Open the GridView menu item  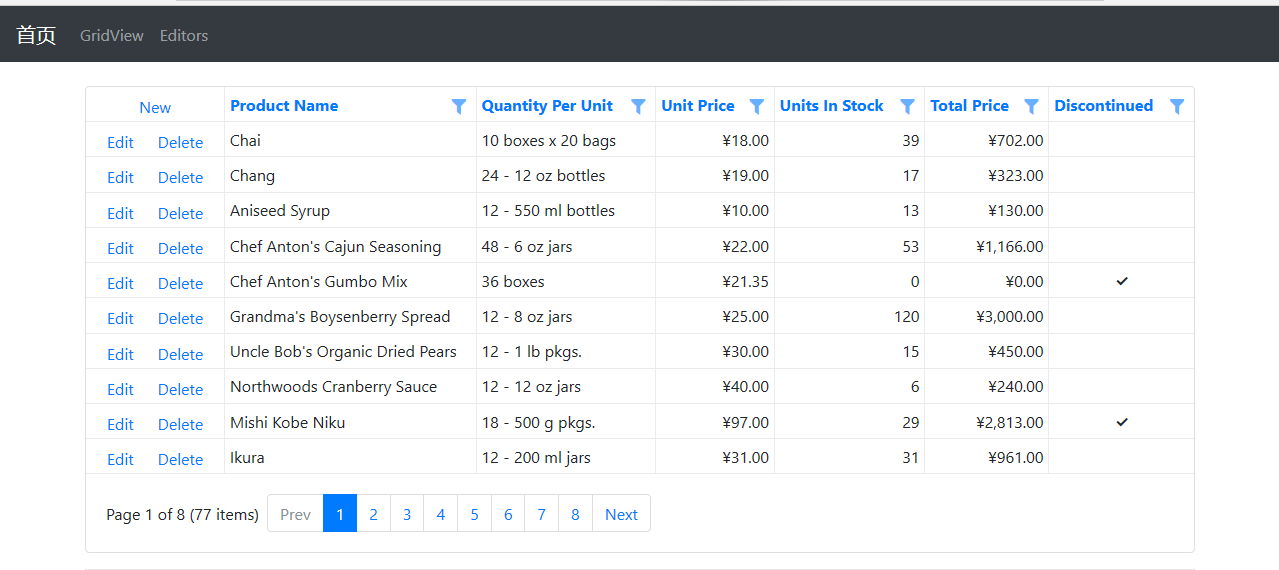pos(112,35)
